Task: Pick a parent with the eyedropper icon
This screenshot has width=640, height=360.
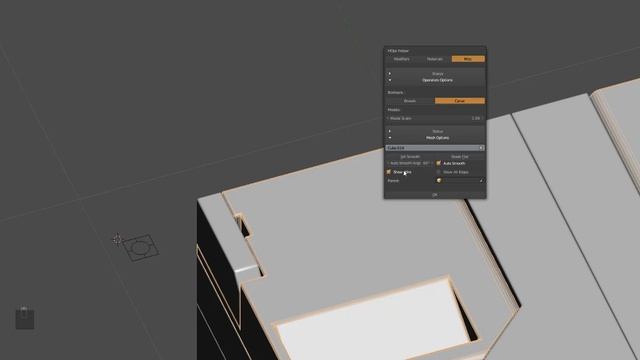Action: tap(481, 180)
